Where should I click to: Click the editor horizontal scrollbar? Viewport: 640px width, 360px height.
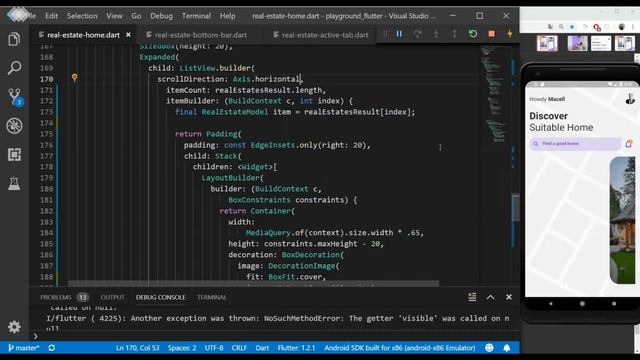(253, 283)
